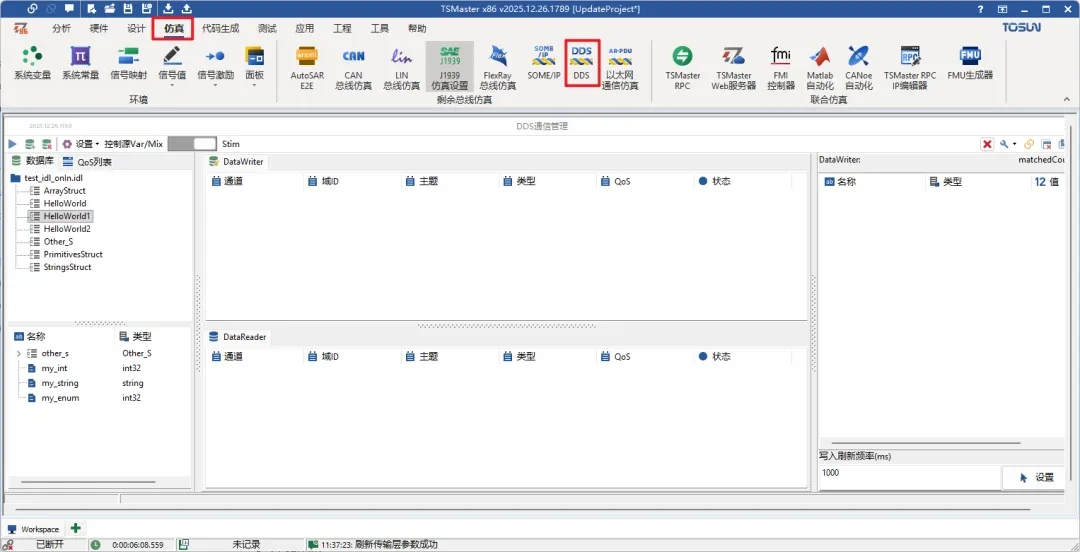Screen dimensions: 1080x552
Task: Launch AutoSAR E2E simulation
Action: [307, 67]
